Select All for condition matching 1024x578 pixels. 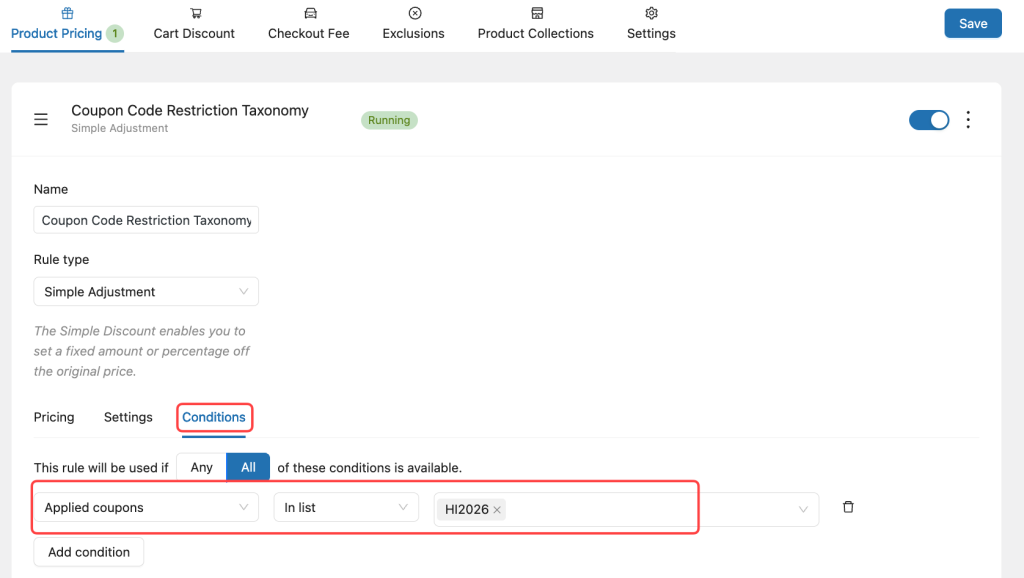pos(247,467)
